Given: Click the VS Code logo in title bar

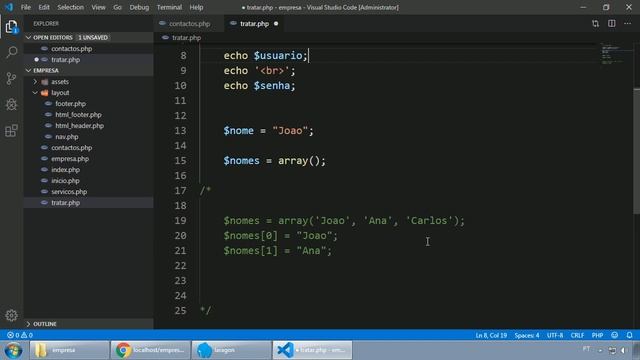Looking at the screenshot, I should point(9,7).
